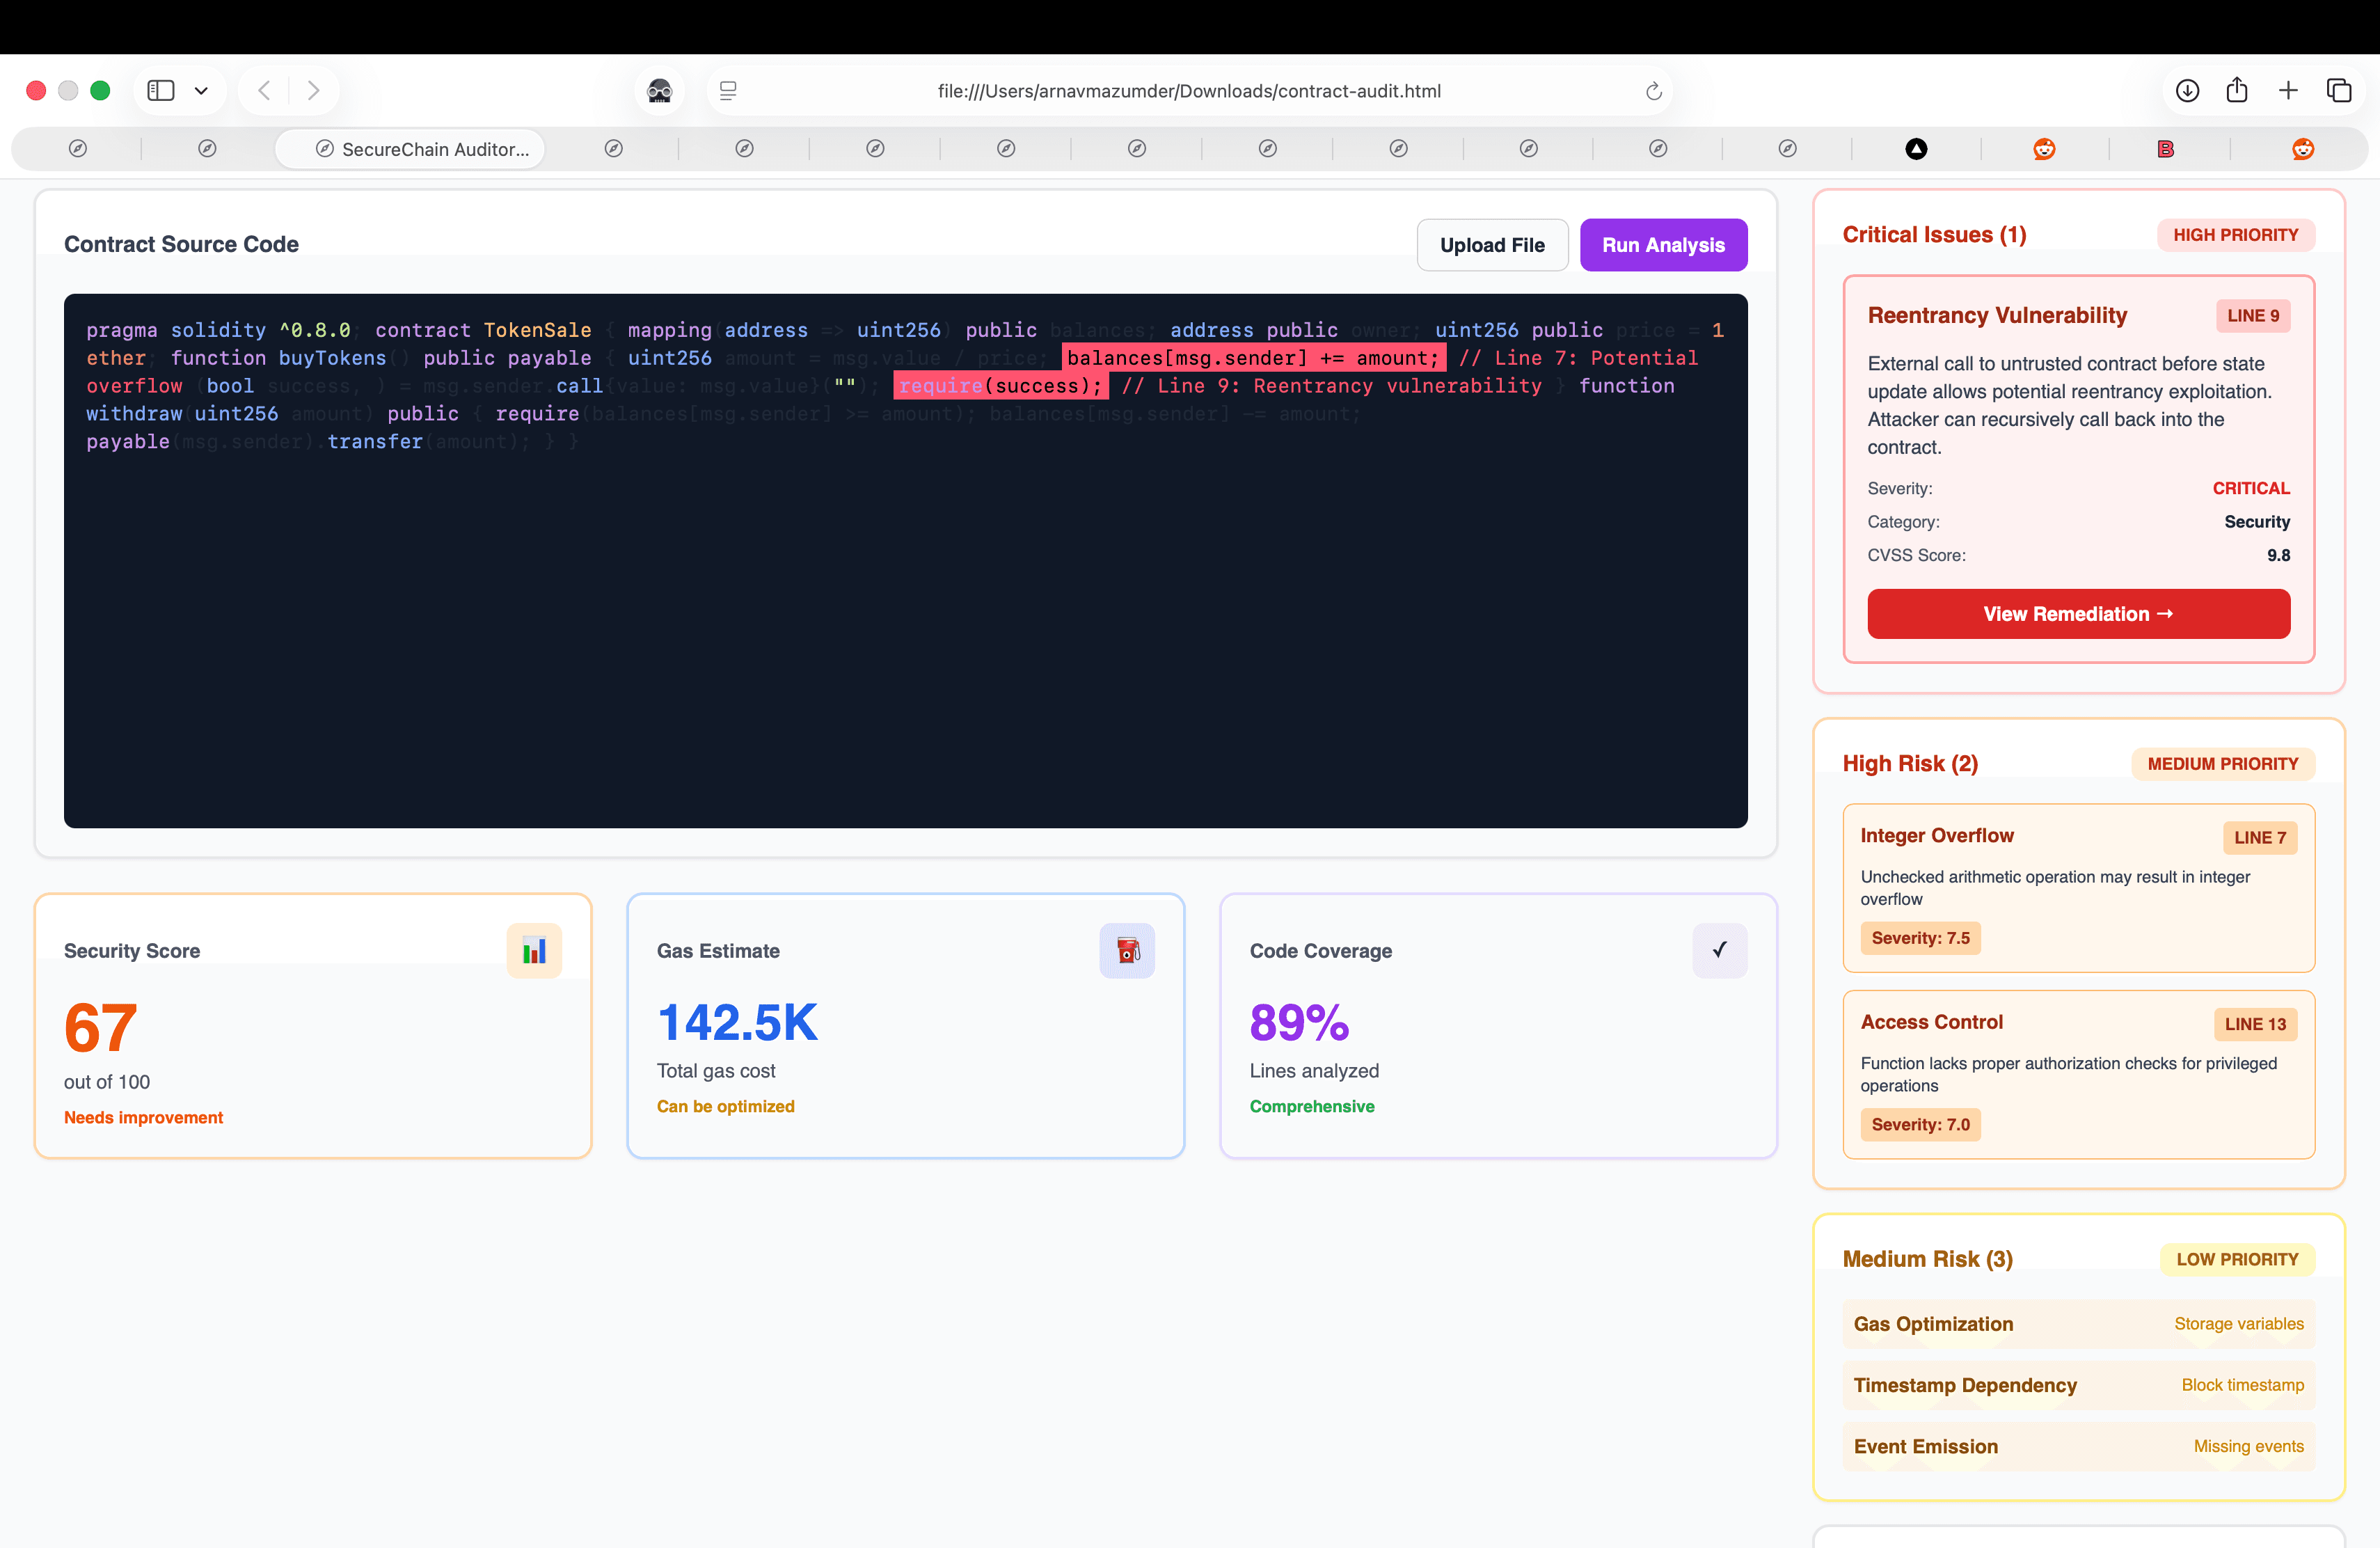This screenshot has width=2380, height=1548.
Task: Click the fuel pump icon on Gas Estimate card
Action: click(x=1127, y=950)
